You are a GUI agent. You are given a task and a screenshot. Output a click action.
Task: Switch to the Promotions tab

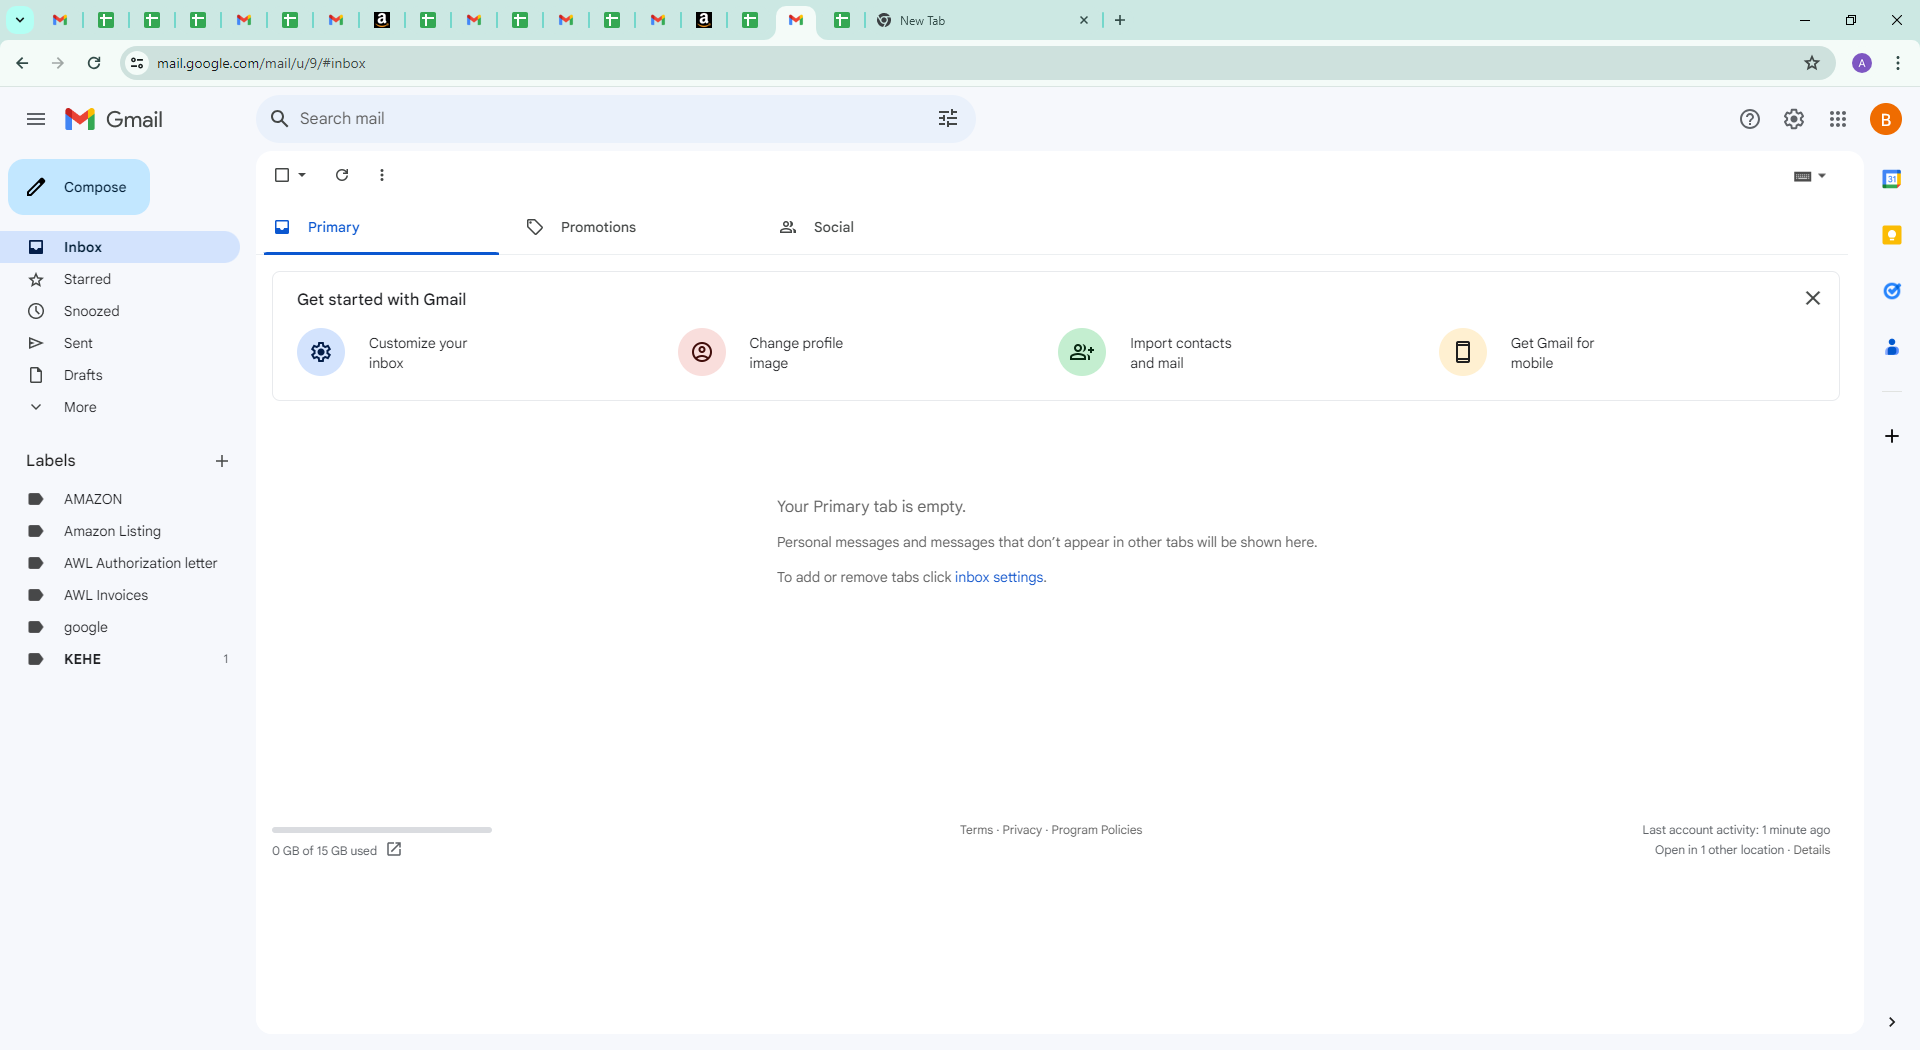pyautogui.click(x=634, y=227)
